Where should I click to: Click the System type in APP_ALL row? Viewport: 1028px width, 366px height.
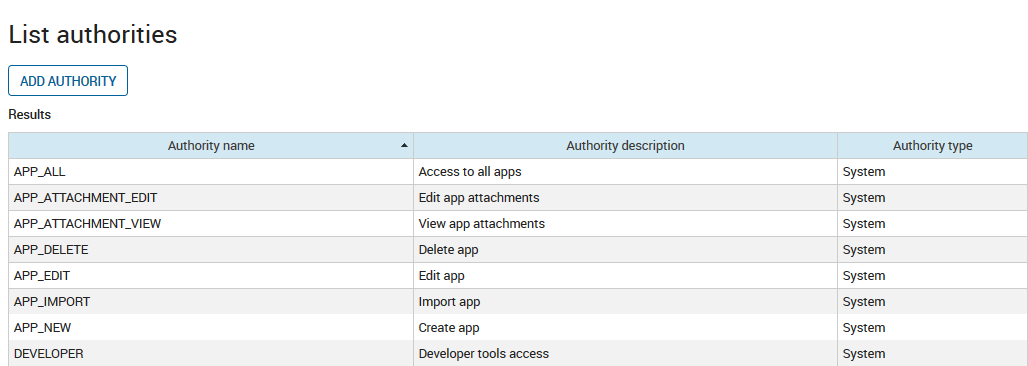point(863,172)
